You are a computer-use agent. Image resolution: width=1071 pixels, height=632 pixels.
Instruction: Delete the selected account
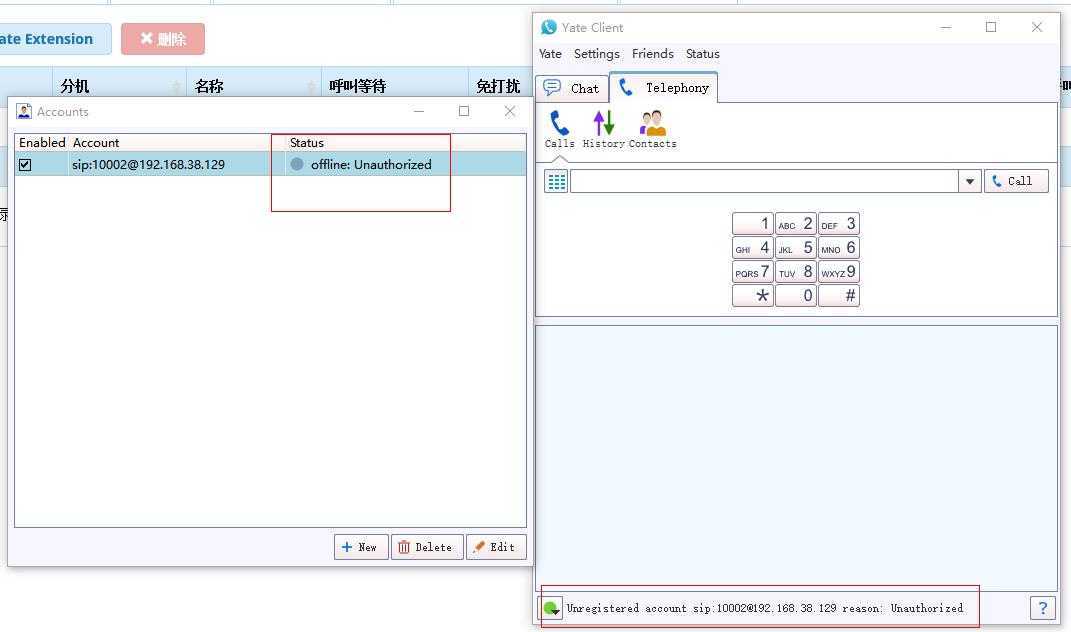pos(426,547)
